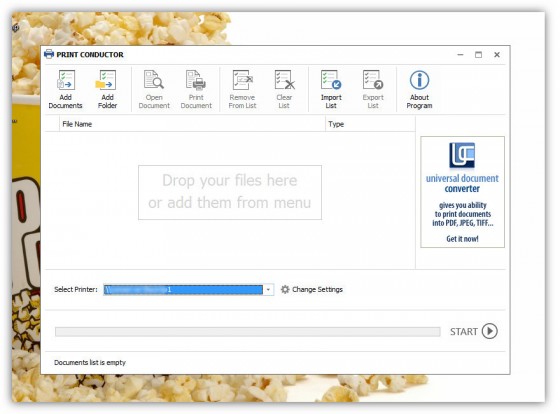Click the gear icon beside Change Settings

point(285,289)
